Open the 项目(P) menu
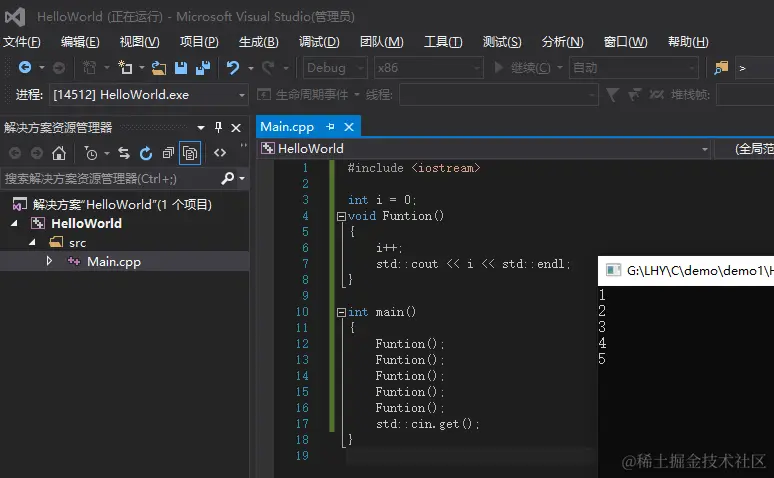 (x=199, y=42)
